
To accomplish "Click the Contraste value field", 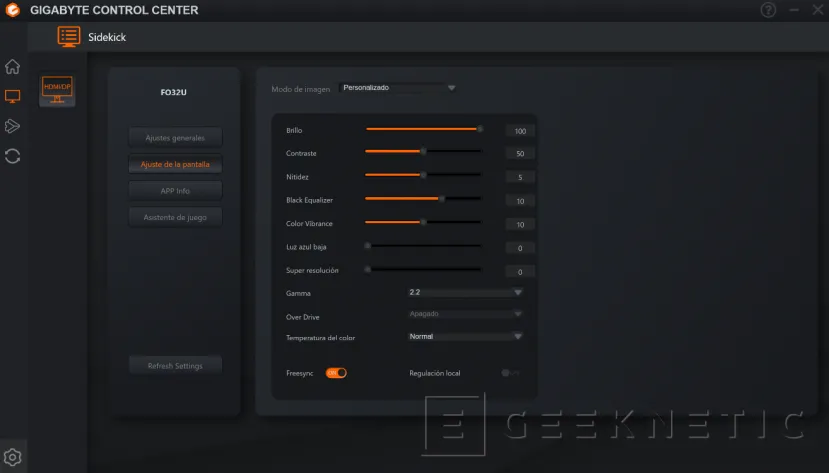I will 520,154.
